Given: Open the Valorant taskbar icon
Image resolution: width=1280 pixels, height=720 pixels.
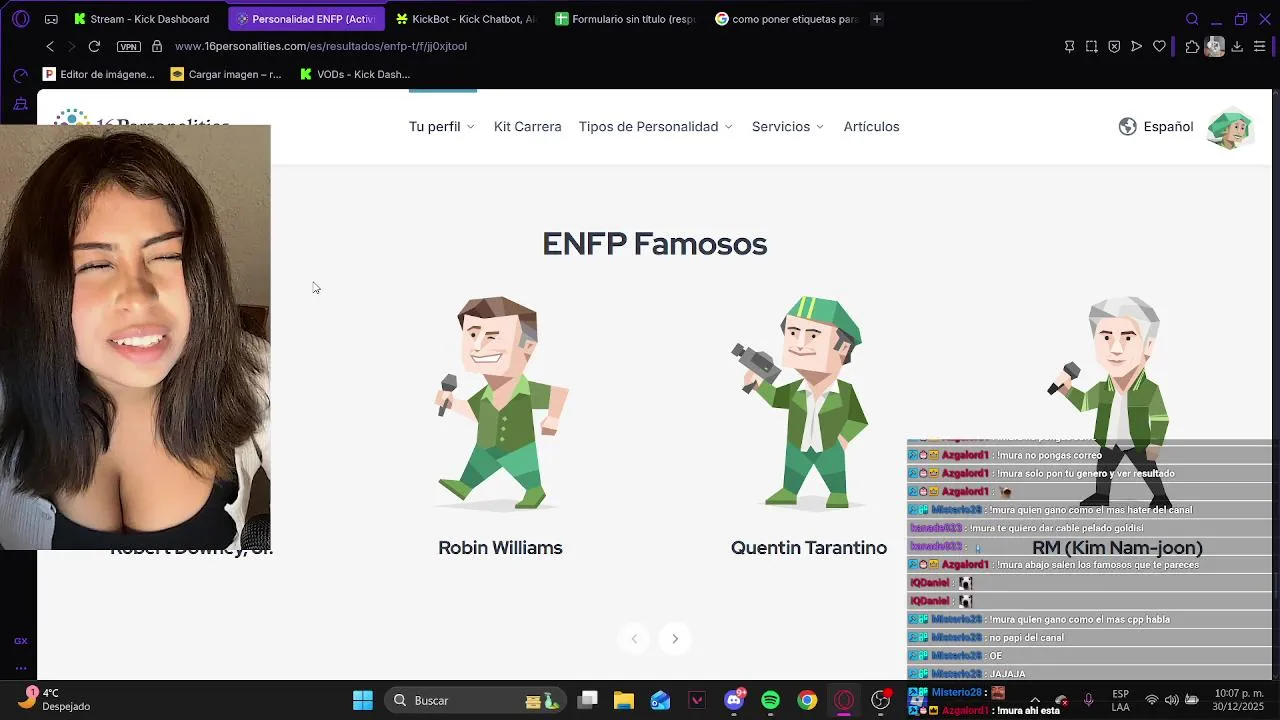Looking at the screenshot, I should pos(697,700).
